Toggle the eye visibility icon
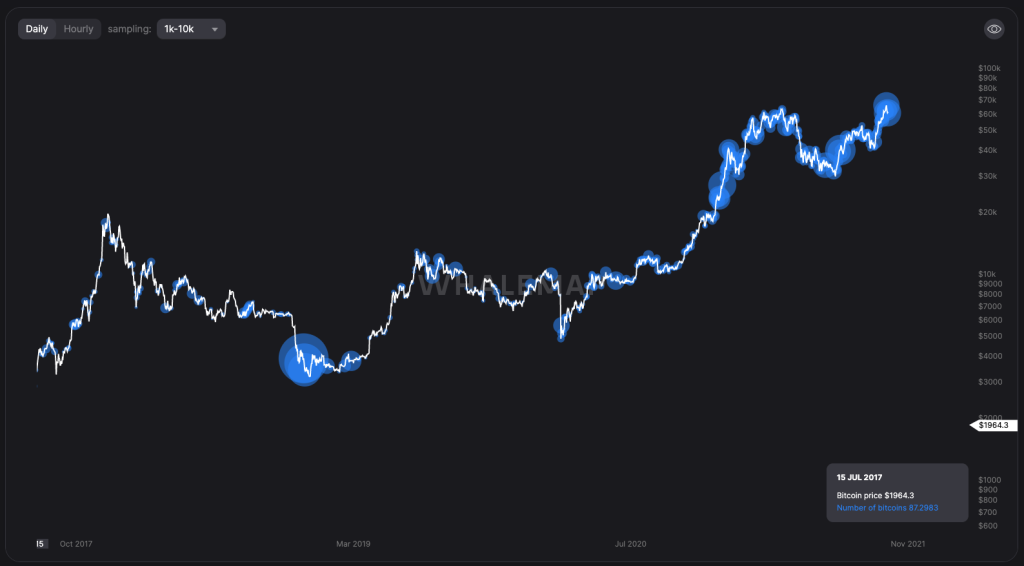1024x566 pixels. pos(994,29)
